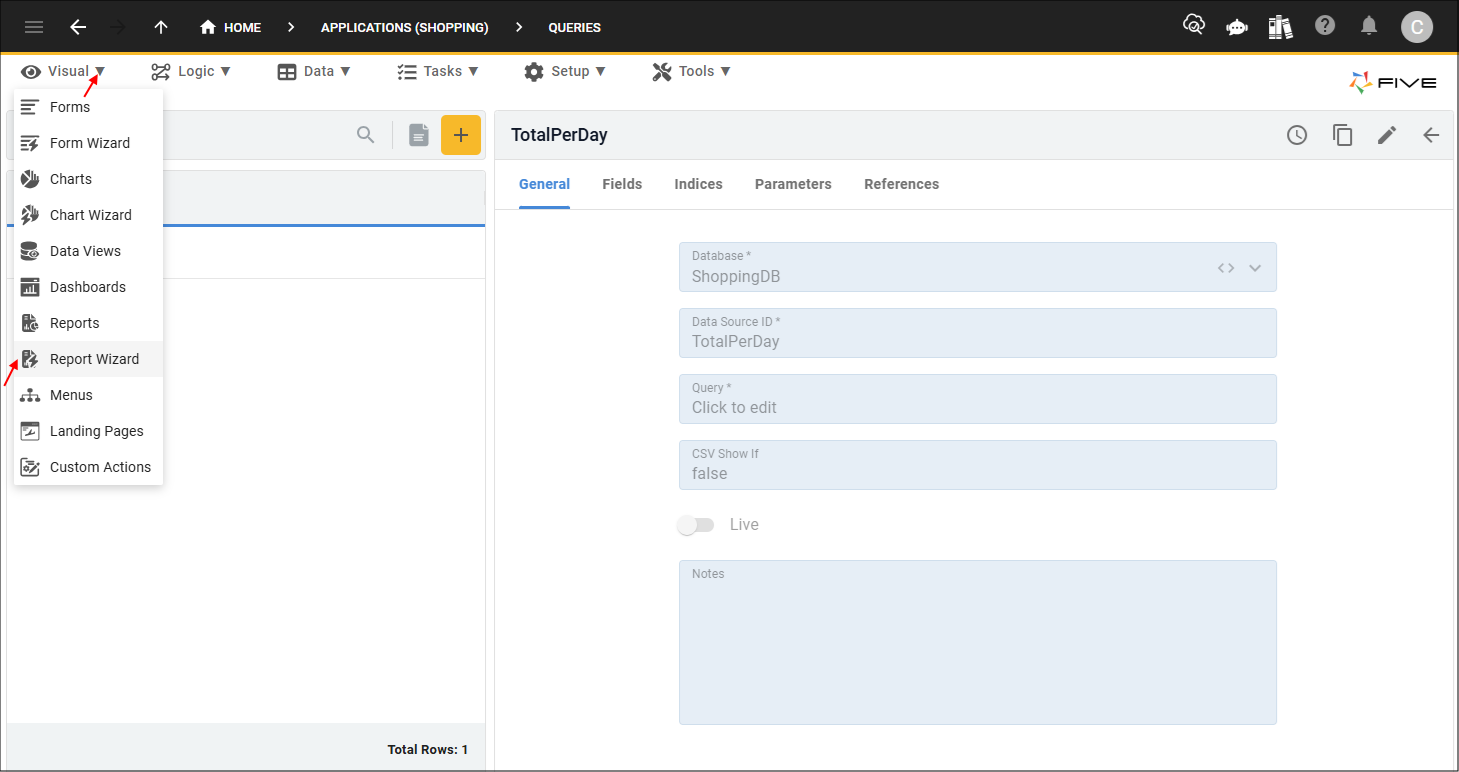Switch to the General tab

[544, 185]
